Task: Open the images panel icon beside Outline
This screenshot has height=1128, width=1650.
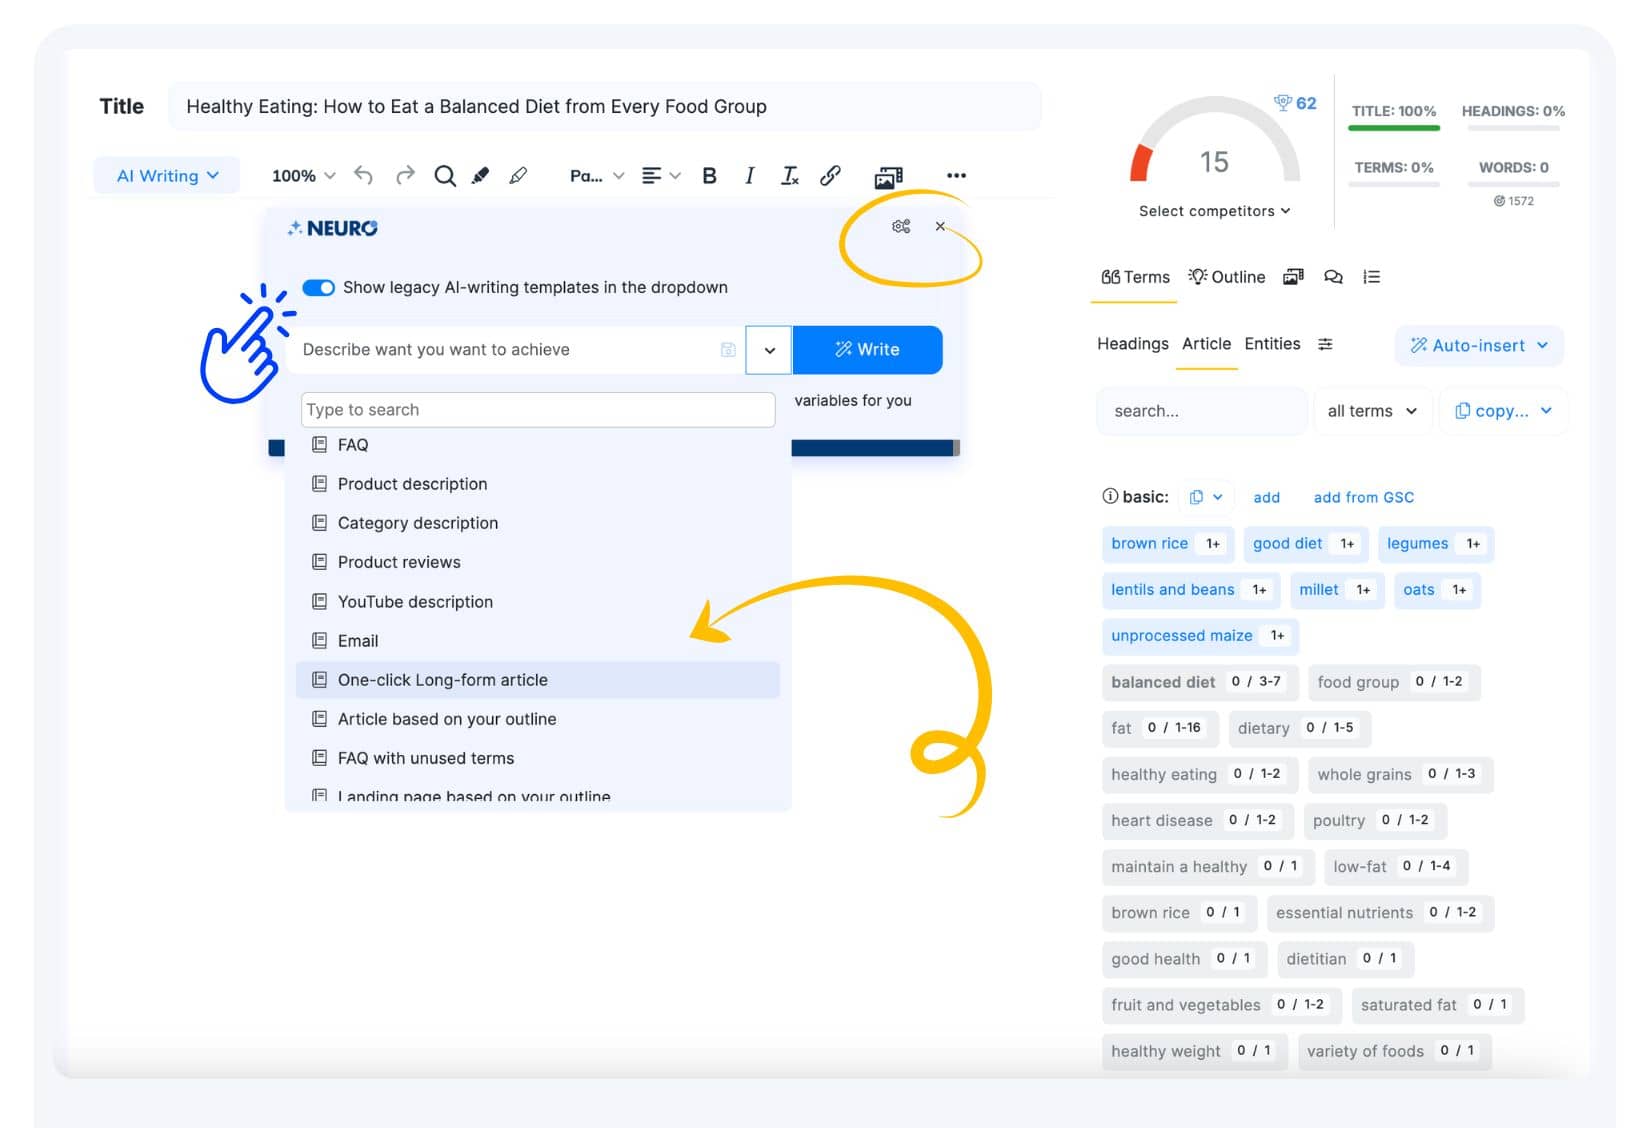Action: click(x=1294, y=277)
